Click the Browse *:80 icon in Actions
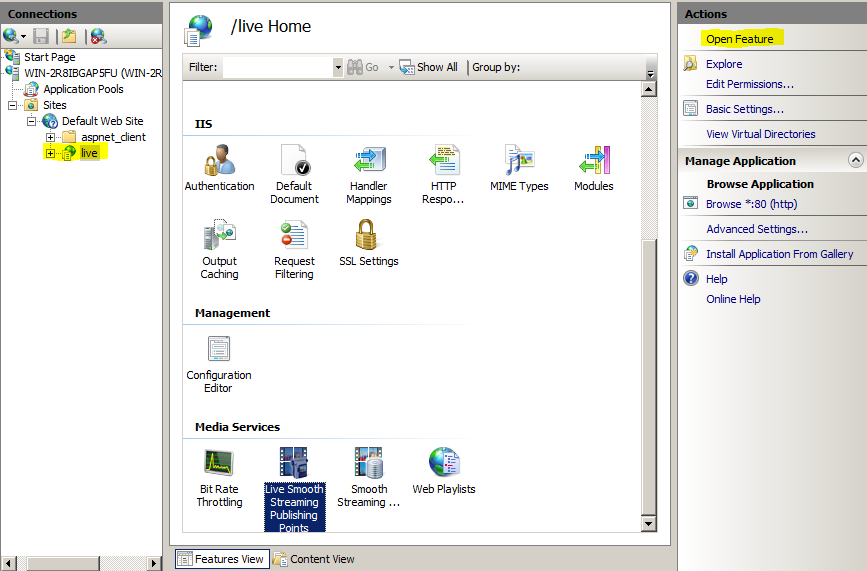Image resolution: width=867 pixels, height=571 pixels. coord(690,203)
